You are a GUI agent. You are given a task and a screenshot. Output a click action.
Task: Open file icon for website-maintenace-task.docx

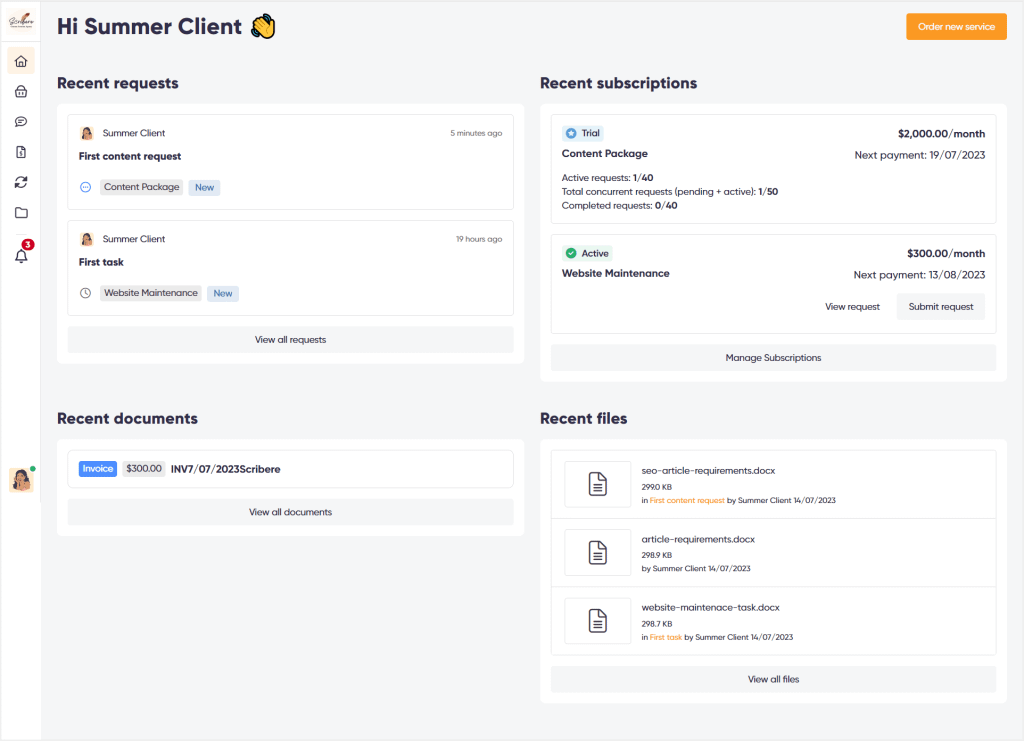(598, 621)
